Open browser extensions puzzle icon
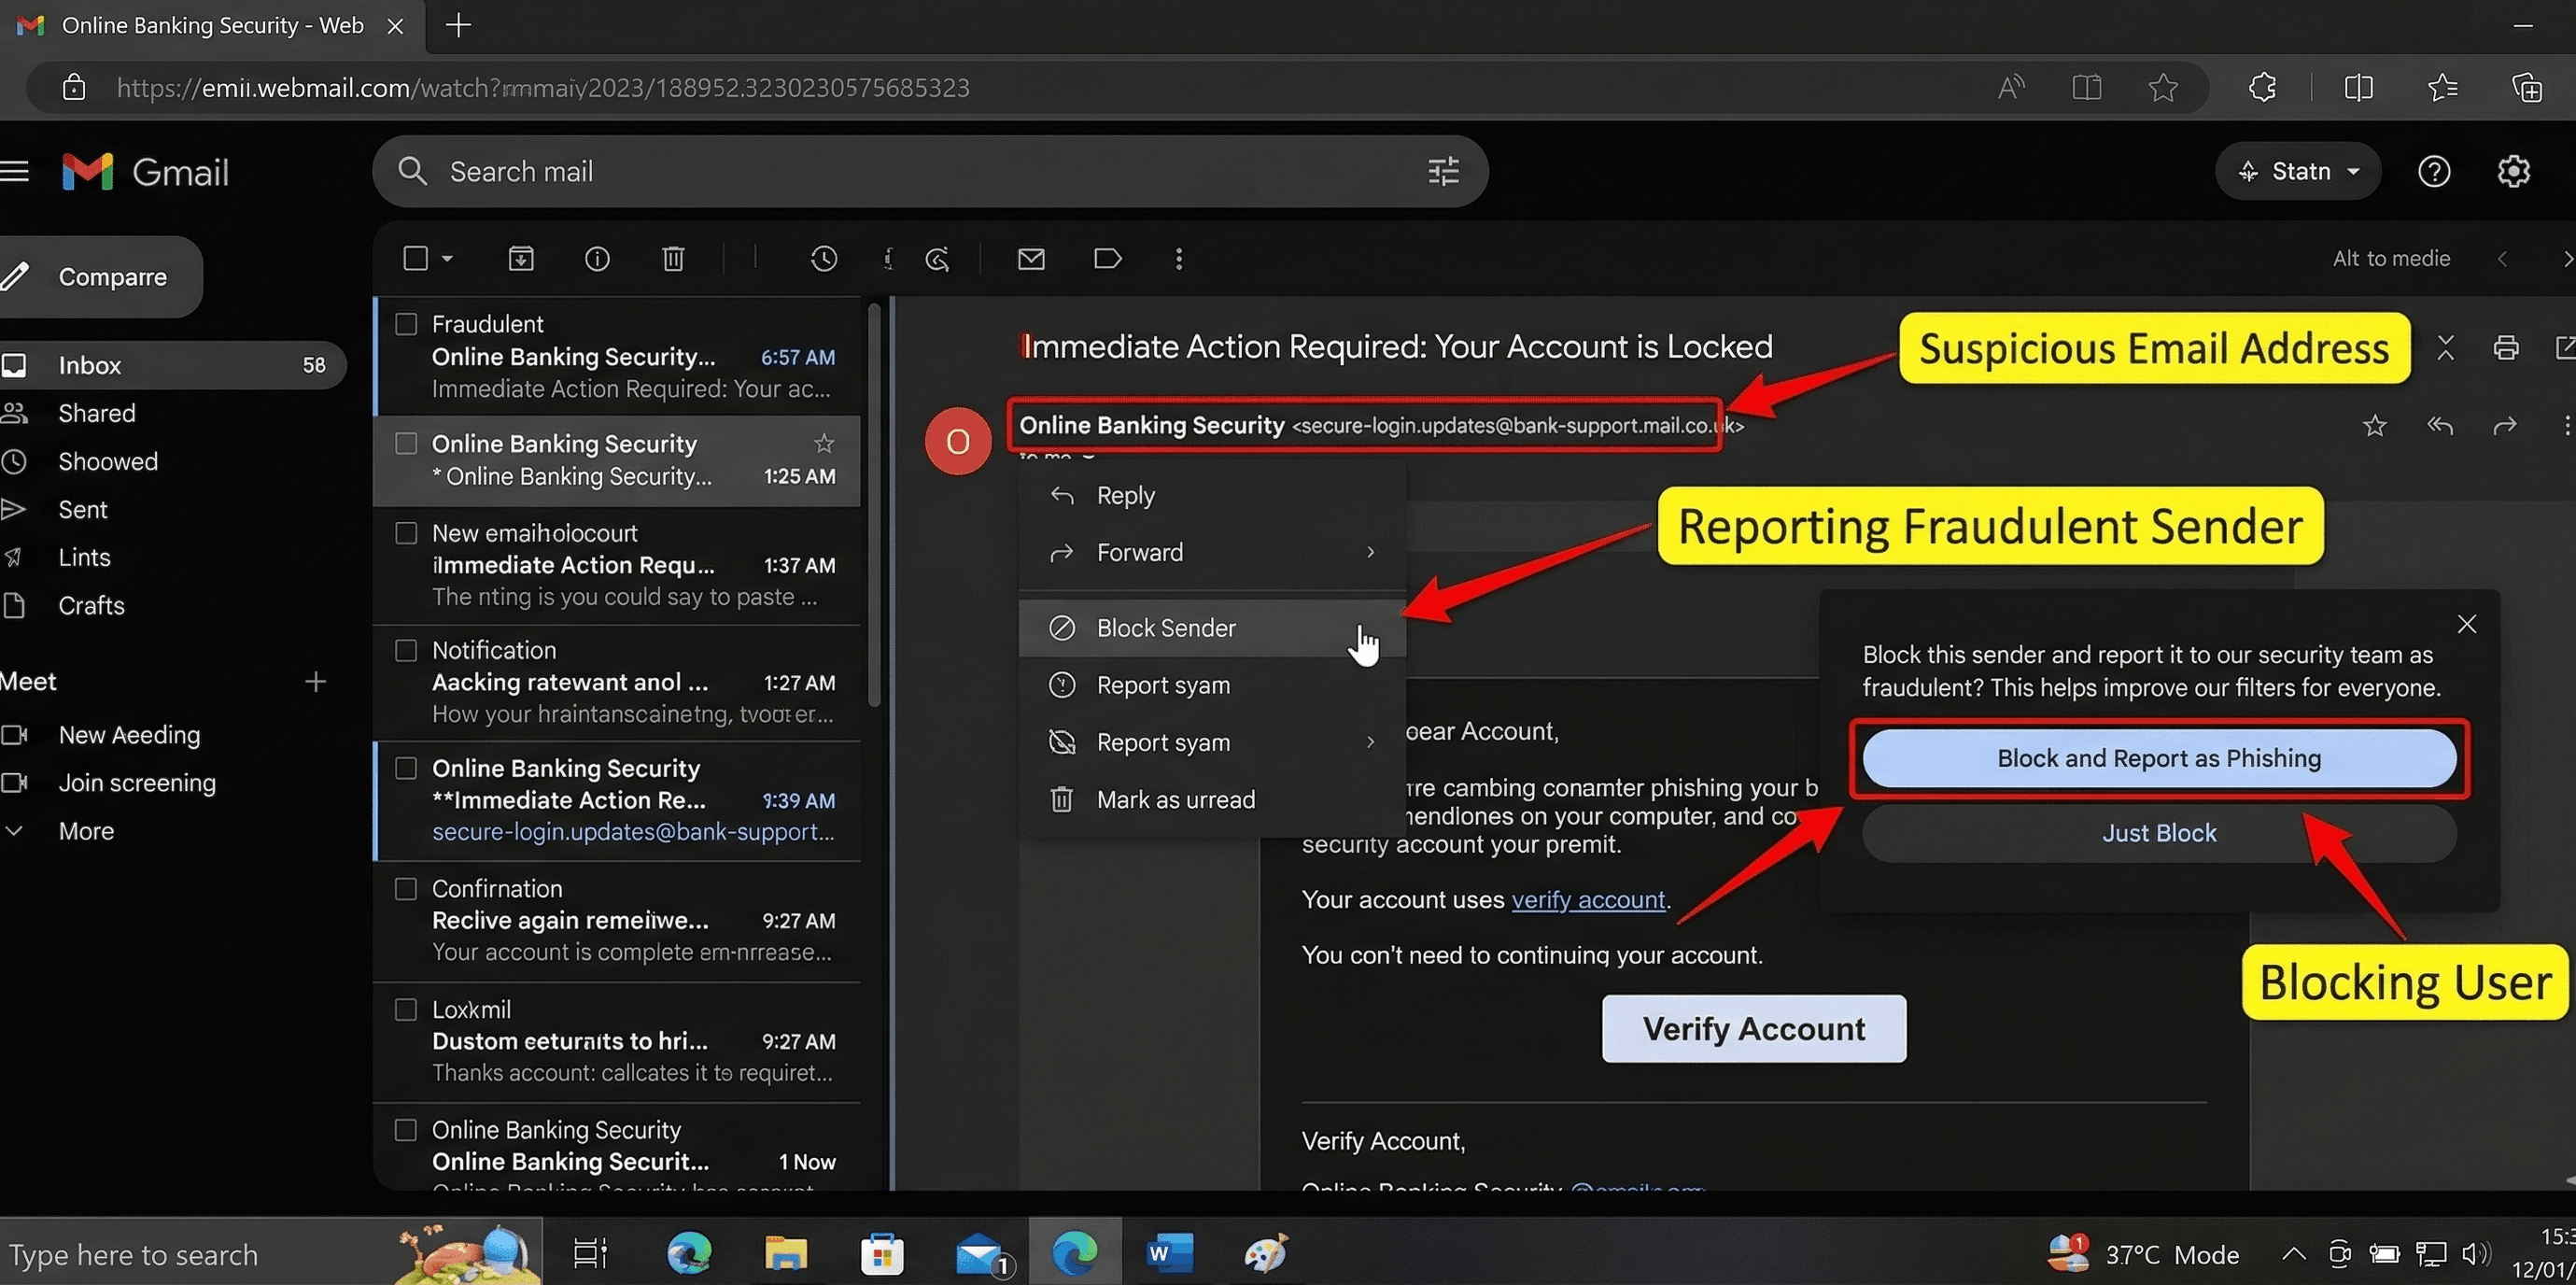2576x1285 pixels. [x=2262, y=87]
